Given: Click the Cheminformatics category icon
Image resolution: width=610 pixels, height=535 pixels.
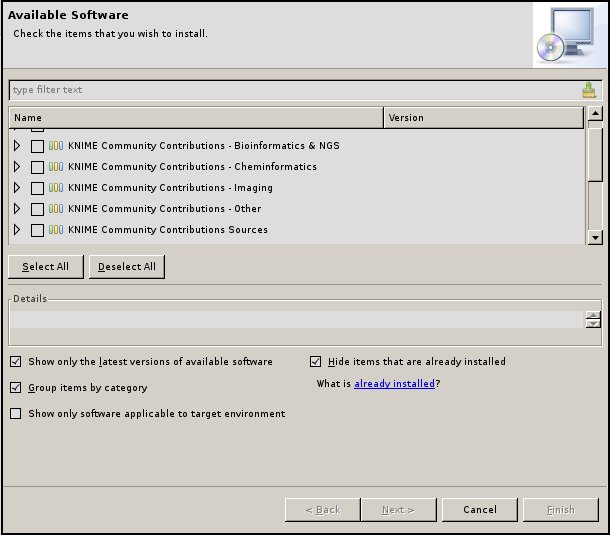Looking at the screenshot, I should pos(56,167).
